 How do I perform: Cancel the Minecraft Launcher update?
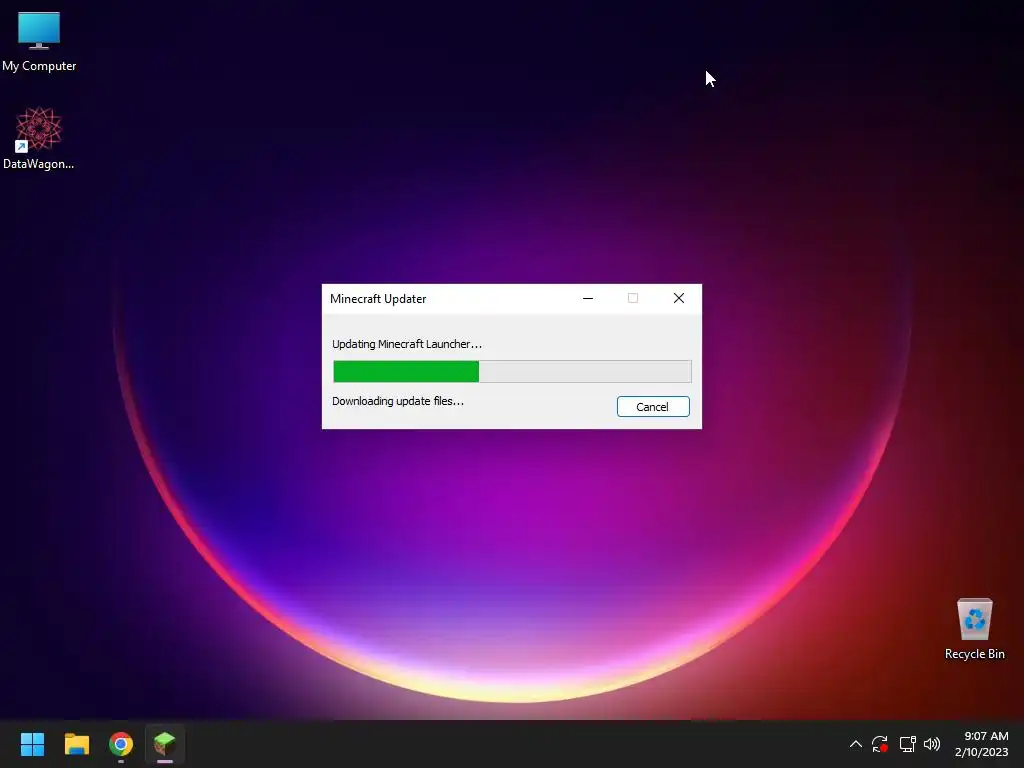[652, 406]
